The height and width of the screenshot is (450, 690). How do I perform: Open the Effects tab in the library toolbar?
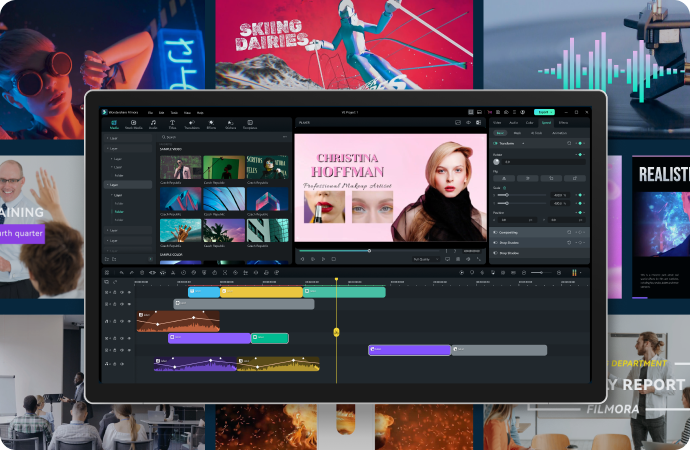tap(211, 124)
